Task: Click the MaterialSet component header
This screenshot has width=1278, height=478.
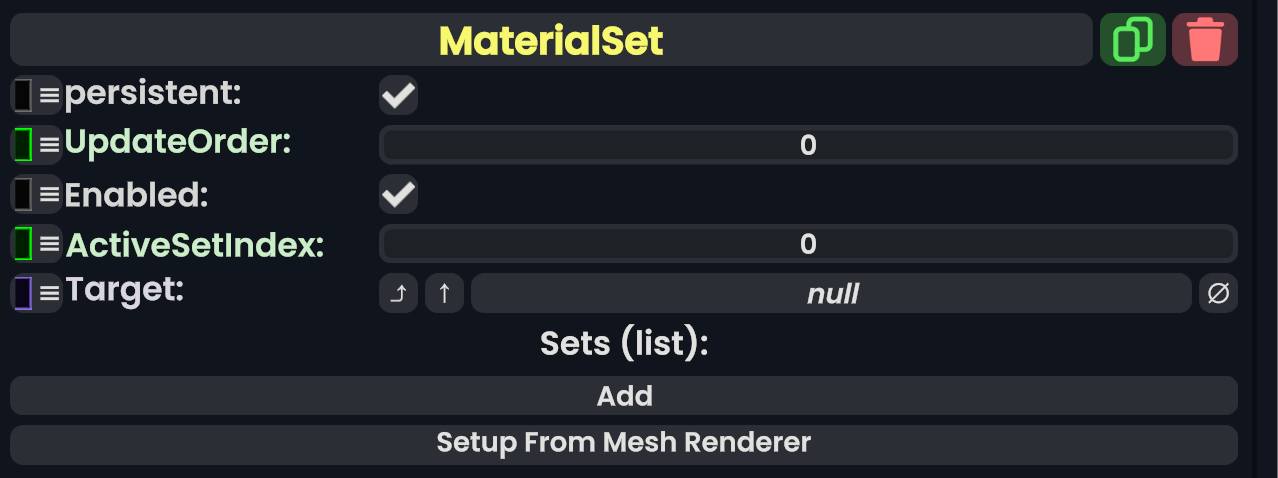Action: point(550,40)
